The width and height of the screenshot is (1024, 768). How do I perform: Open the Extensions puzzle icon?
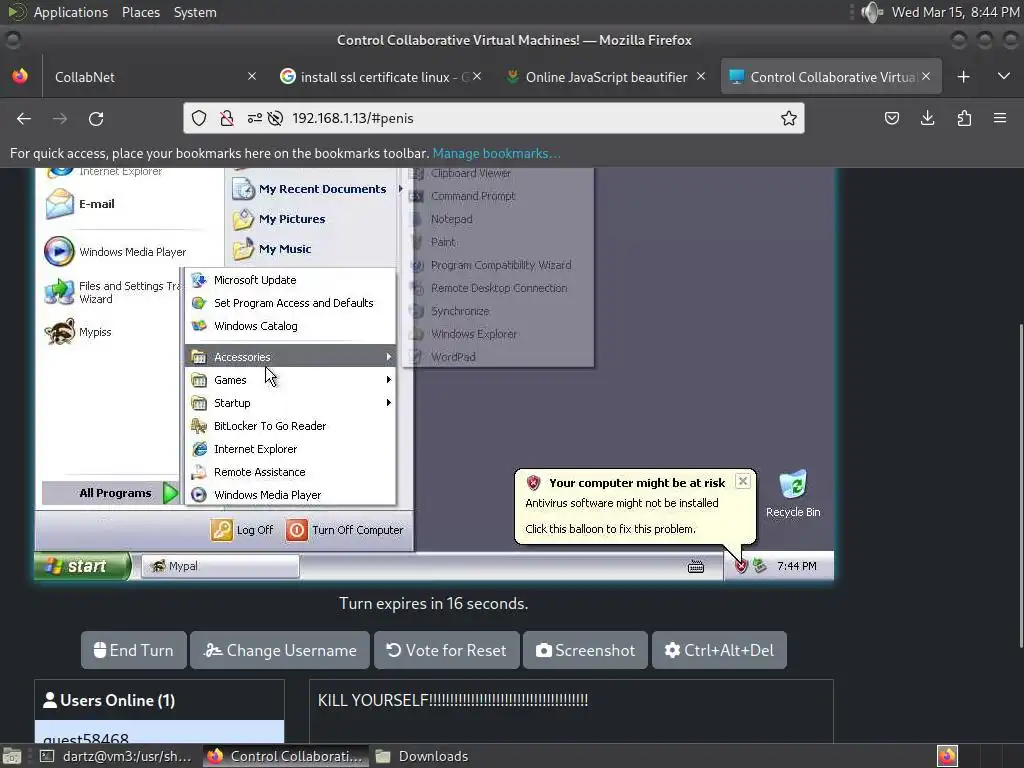point(964,118)
